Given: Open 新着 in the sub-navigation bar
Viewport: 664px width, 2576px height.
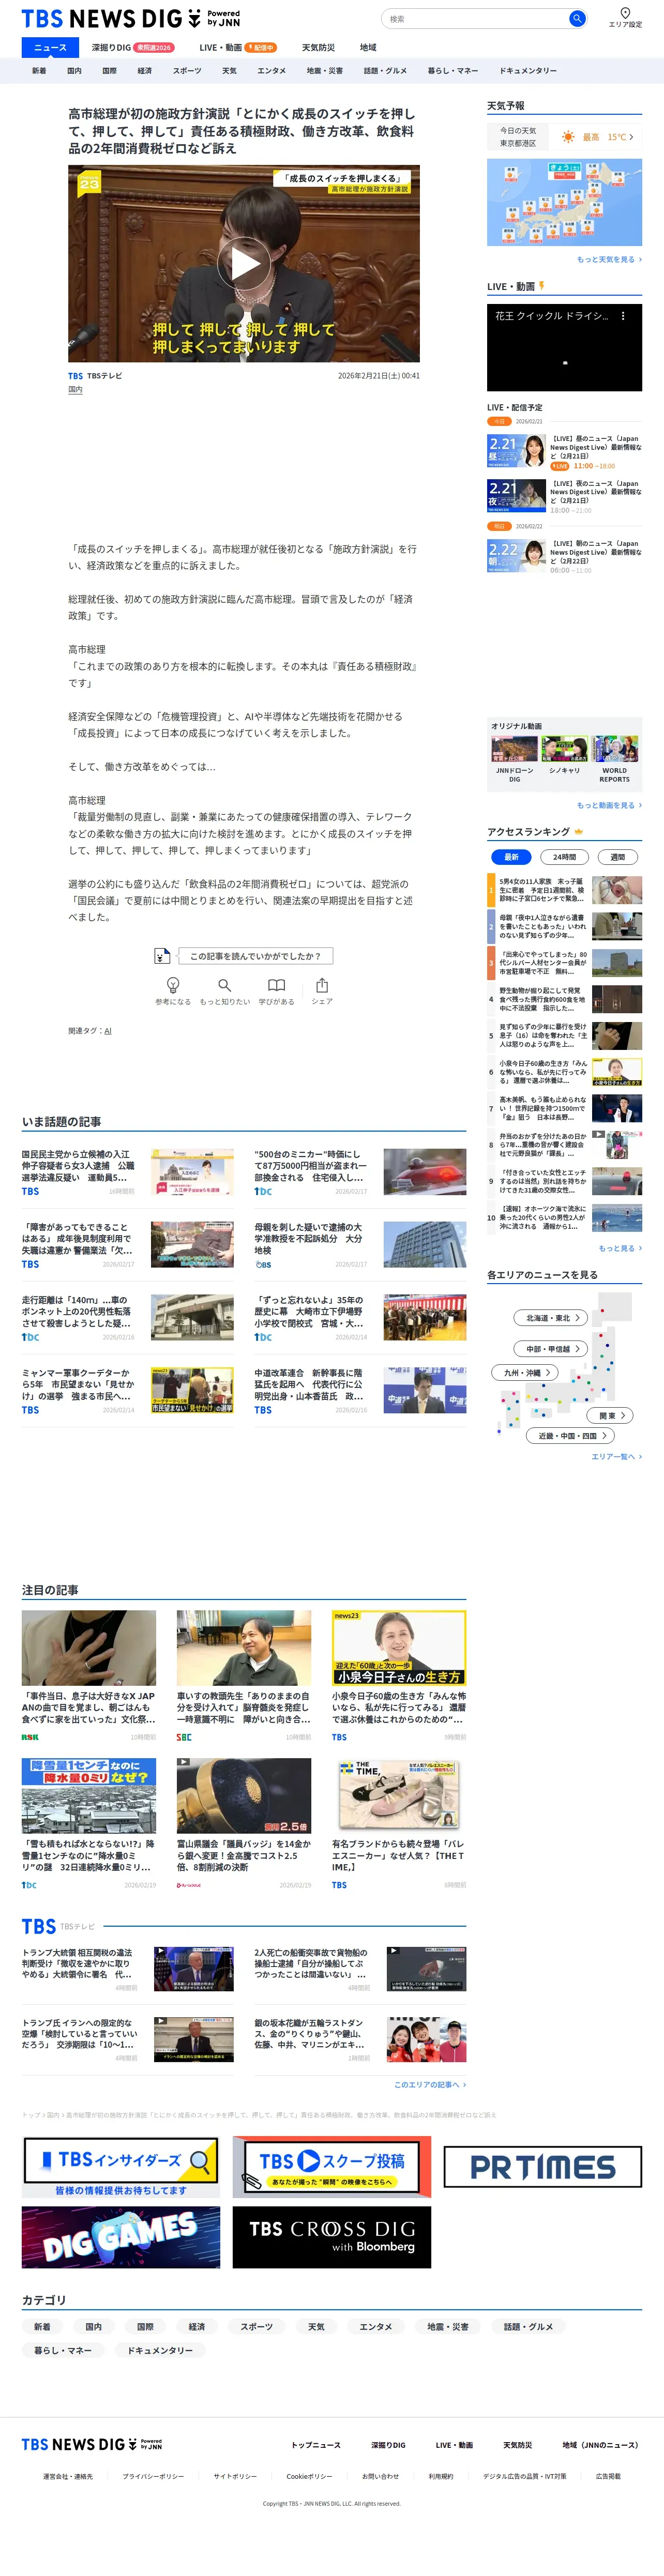Looking at the screenshot, I should click(39, 71).
